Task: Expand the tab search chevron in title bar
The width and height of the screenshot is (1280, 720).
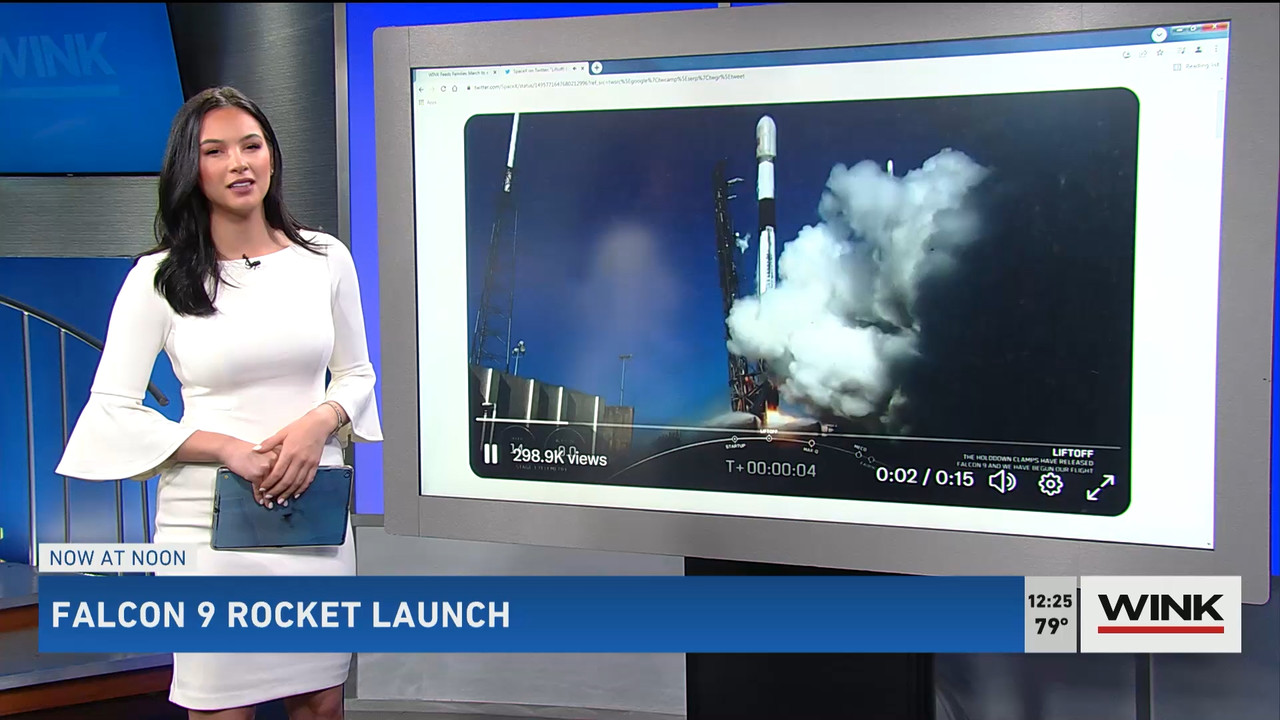Action: pyautogui.click(x=1159, y=34)
